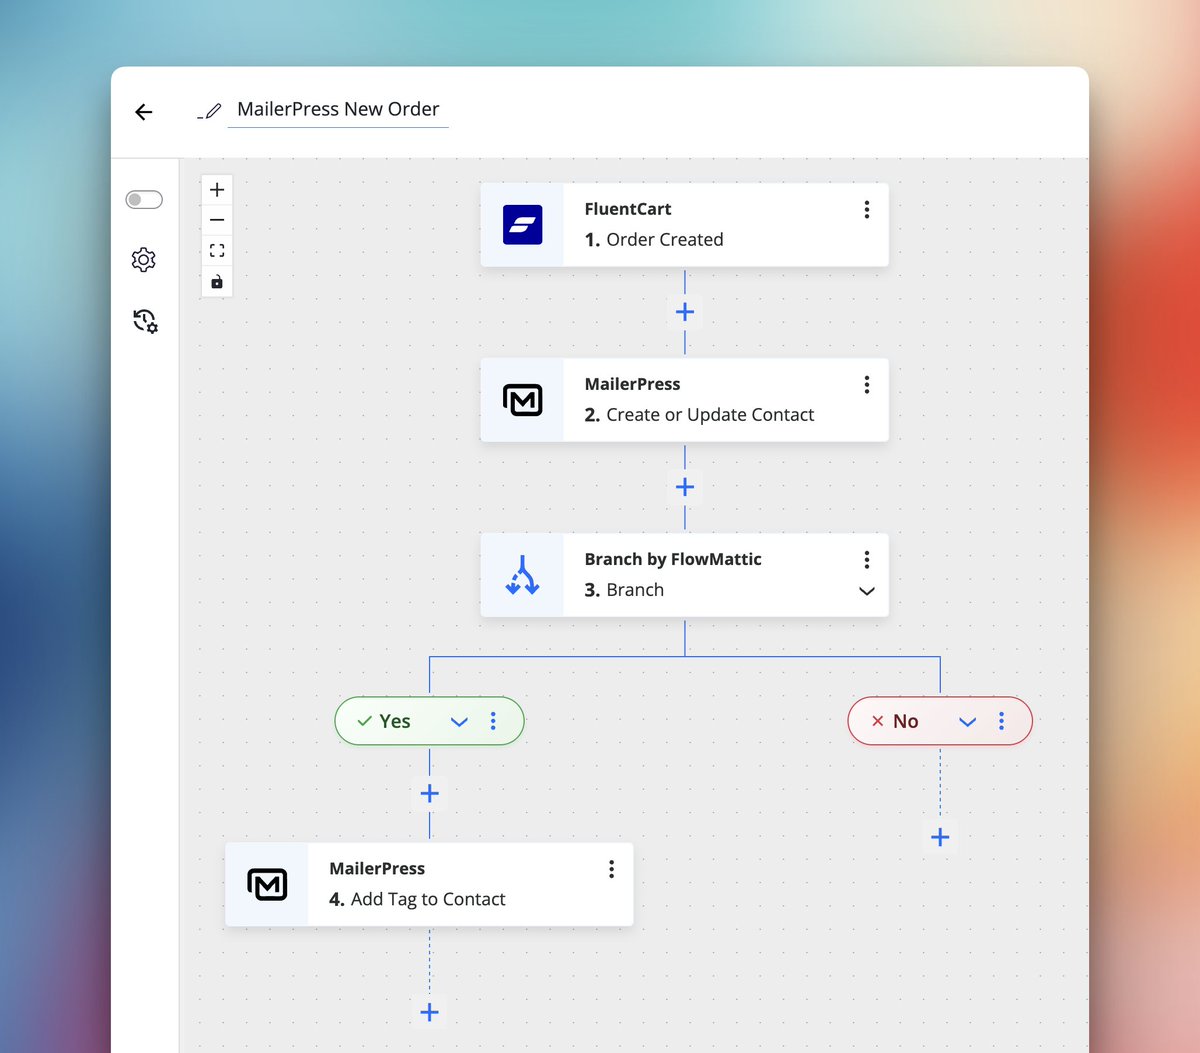Expand the No branch chevron
The image size is (1200, 1053).
point(967,720)
